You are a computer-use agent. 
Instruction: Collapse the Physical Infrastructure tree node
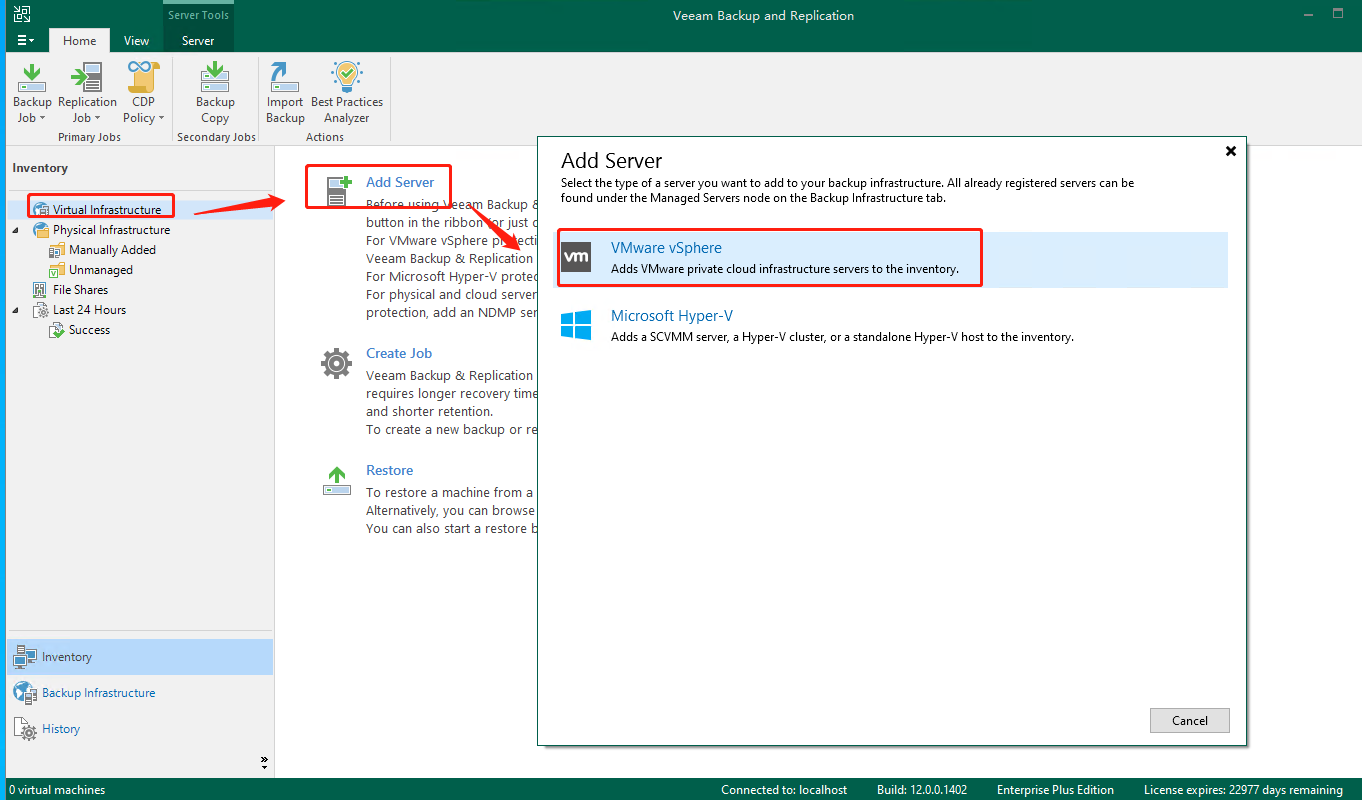[x=15, y=230]
